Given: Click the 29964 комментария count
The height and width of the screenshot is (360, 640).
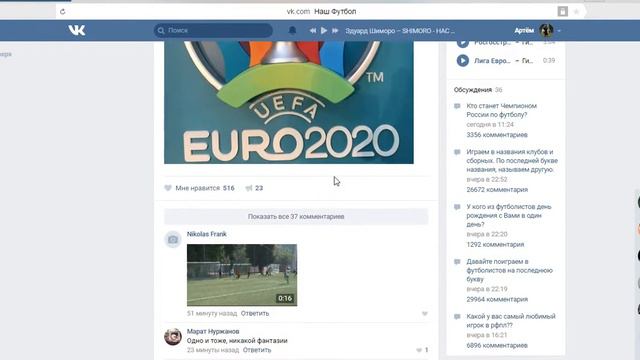Looking at the screenshot, I should point(497,299).
